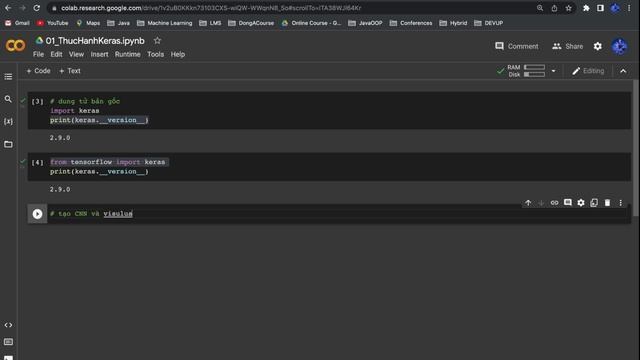The height and width of the screenshot is (360, 640).
Task: Collapse the header with chevron
Action: (623, 71)
